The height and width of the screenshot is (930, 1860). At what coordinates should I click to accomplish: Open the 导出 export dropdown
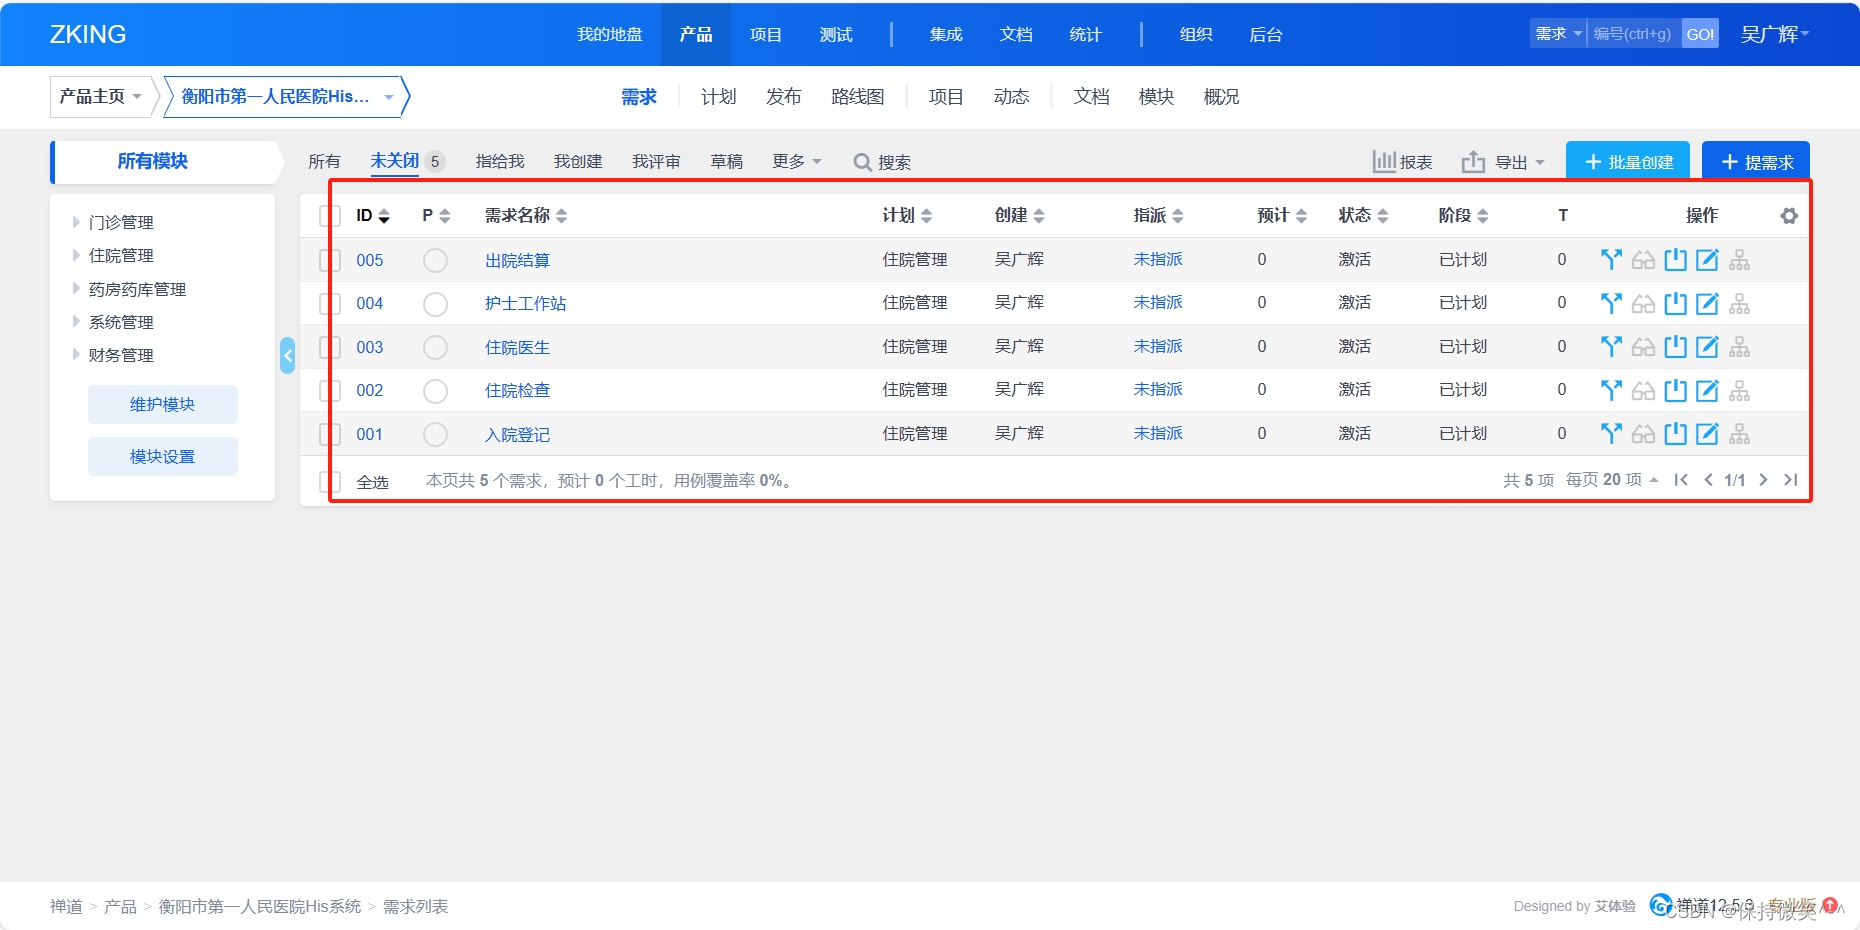[x=1503, y=162]
